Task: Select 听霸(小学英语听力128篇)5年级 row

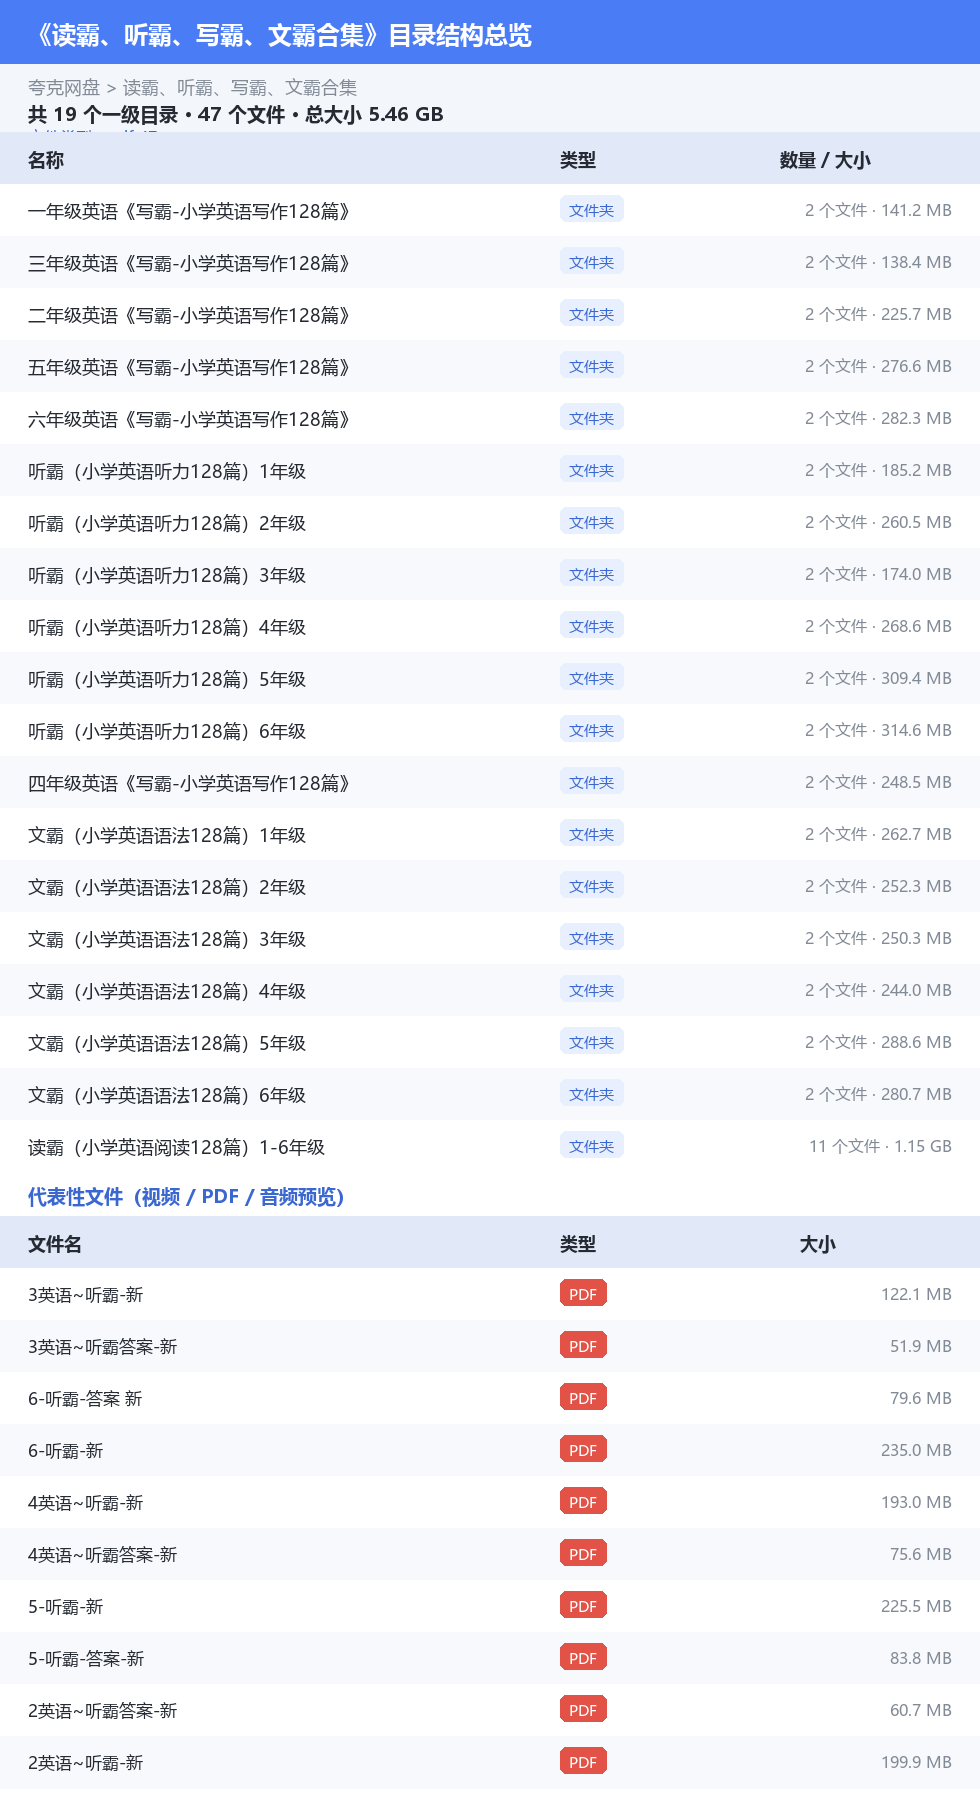Action: click(490, 678)
